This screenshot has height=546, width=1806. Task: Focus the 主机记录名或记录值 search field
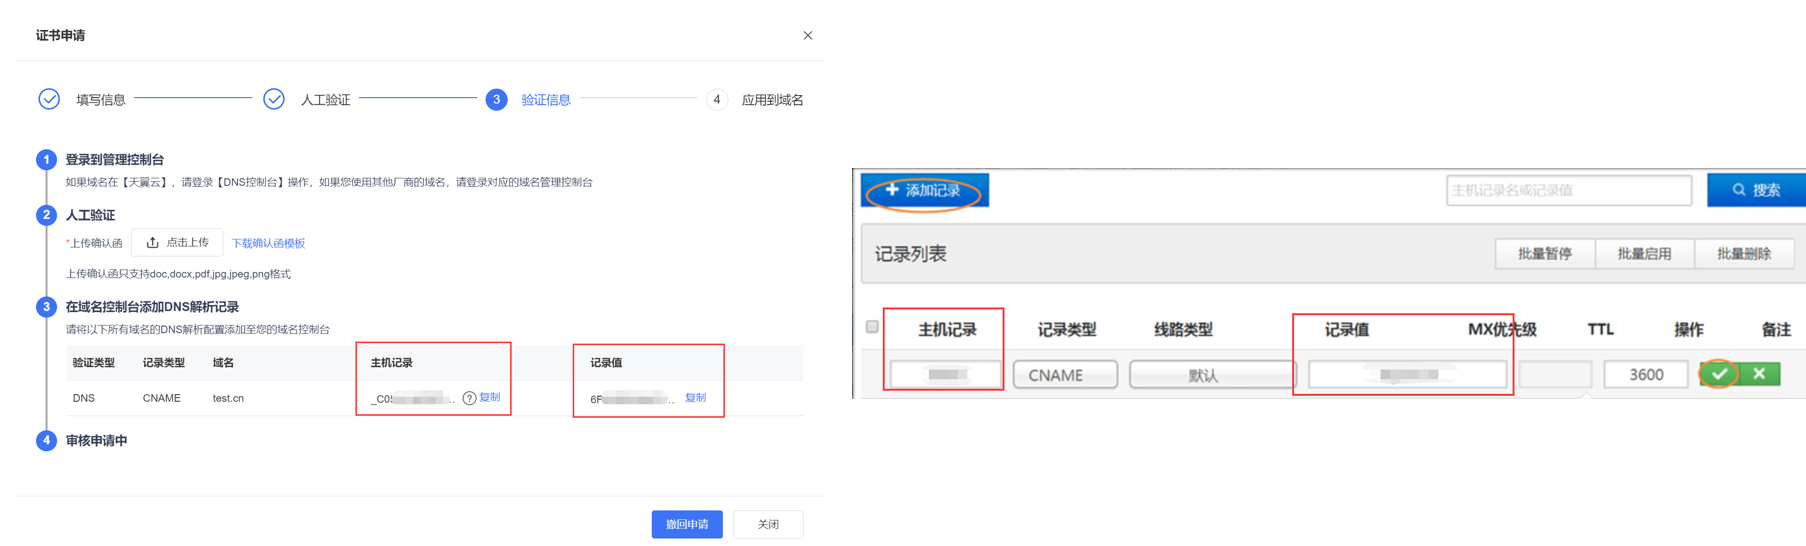pos(1568,190)
